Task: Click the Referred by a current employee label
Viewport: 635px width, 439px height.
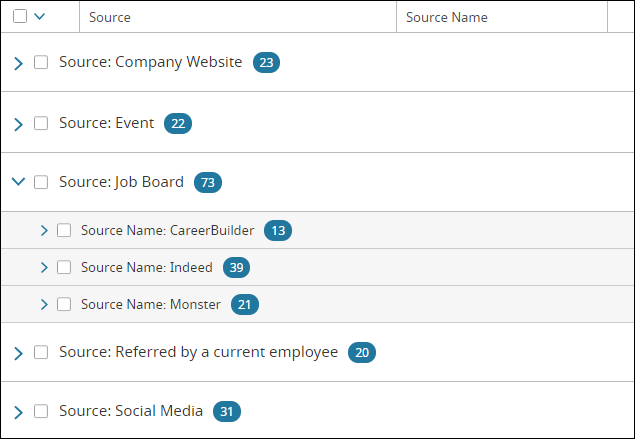Action: [x=198, y=352]
